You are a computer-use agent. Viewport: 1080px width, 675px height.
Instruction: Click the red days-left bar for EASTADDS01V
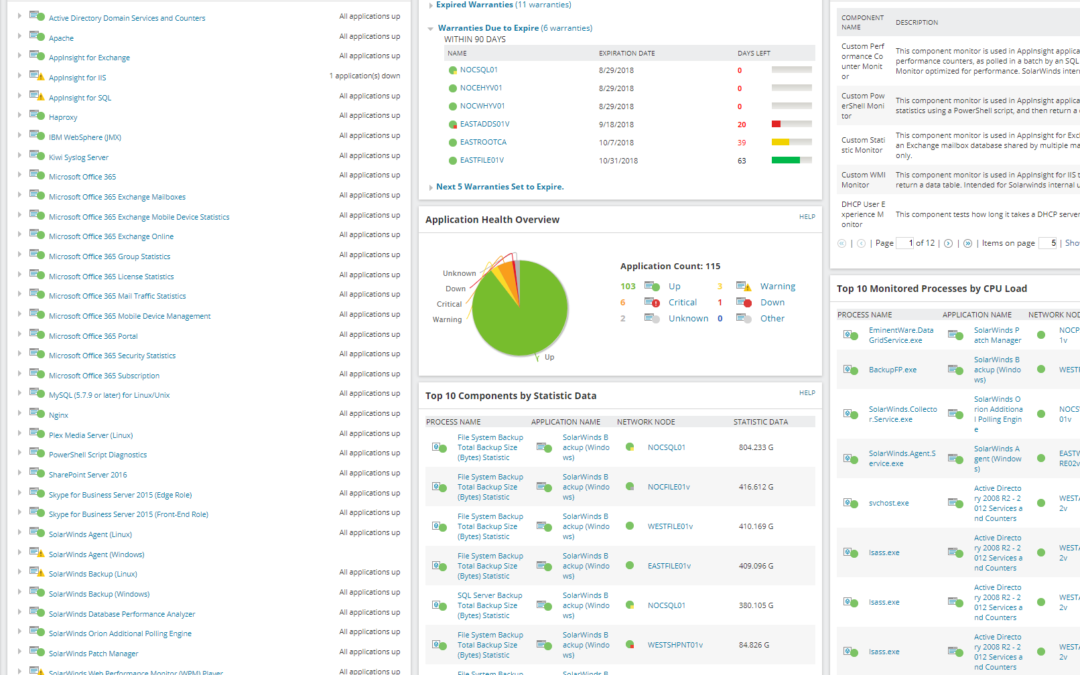(776, 125)
